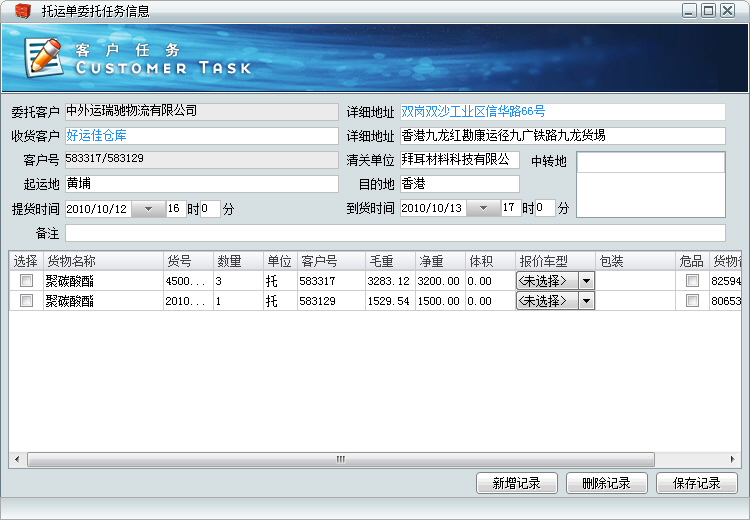Click the 收货客户 field showing 好运佳仓库
The width and height of the screenshot is (750, 520).
tap(201, 136)
